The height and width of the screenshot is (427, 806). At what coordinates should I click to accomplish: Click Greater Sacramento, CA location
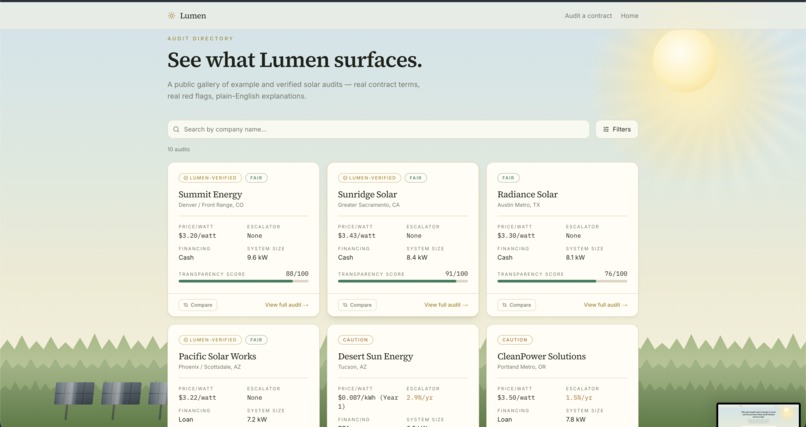click(x=369, y=205)
